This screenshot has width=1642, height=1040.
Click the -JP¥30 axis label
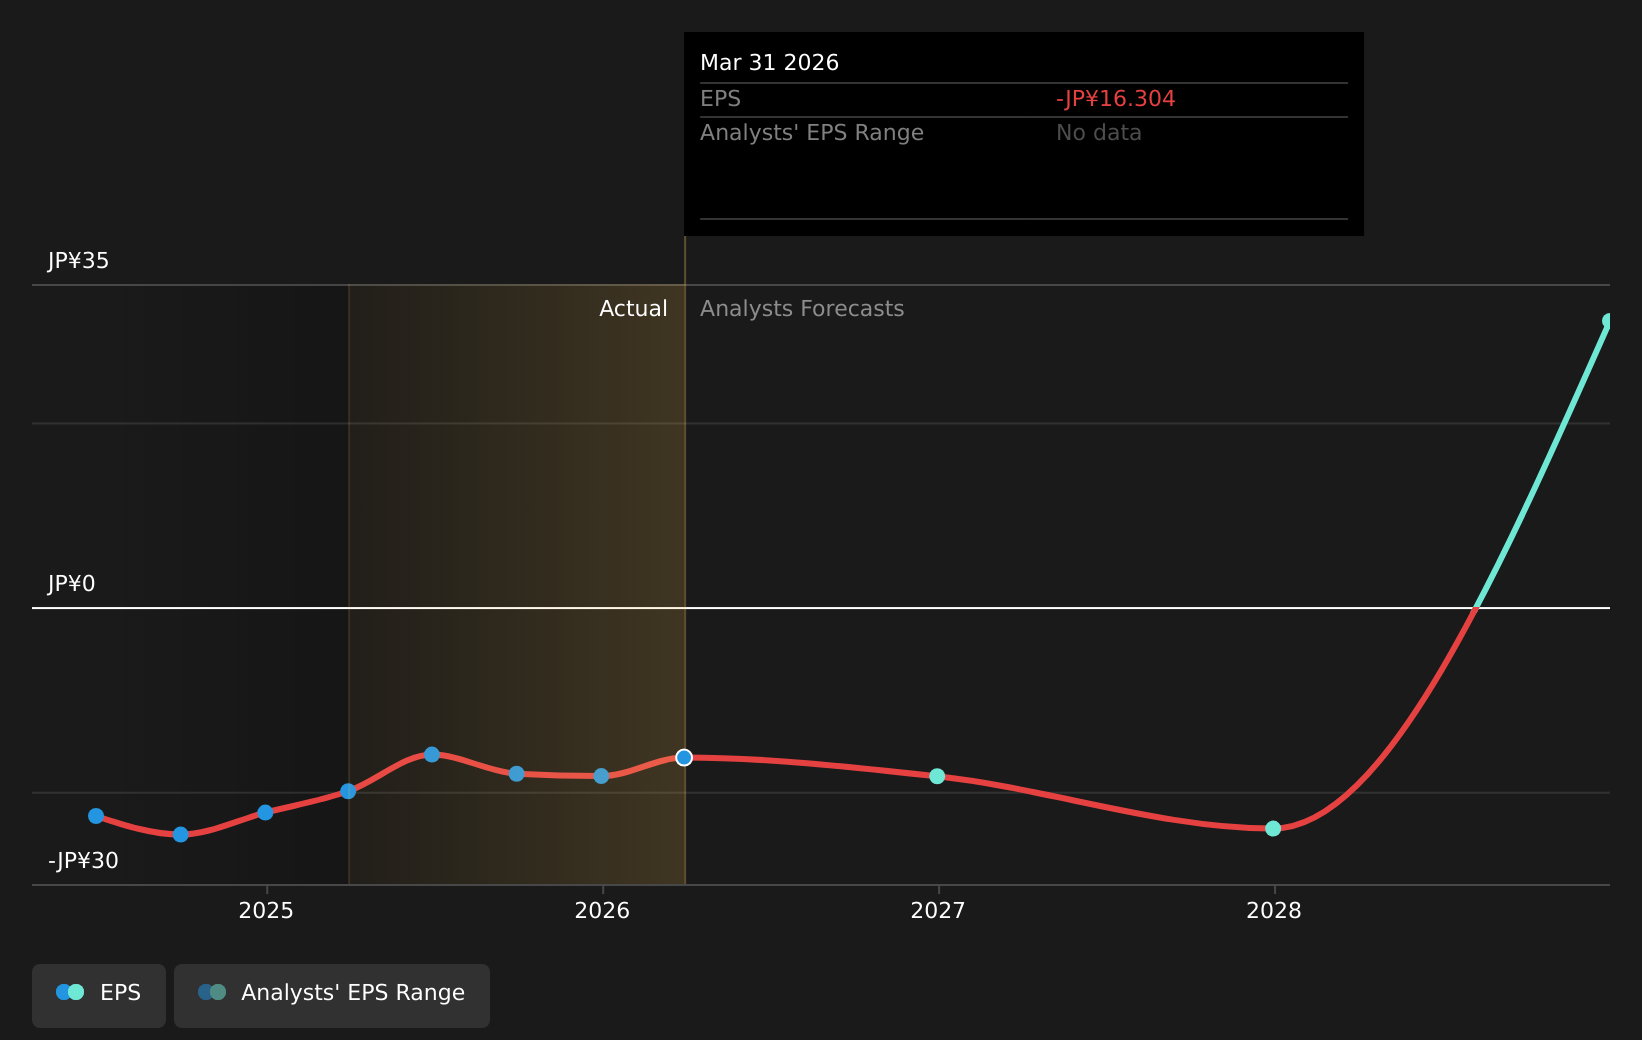83,861
